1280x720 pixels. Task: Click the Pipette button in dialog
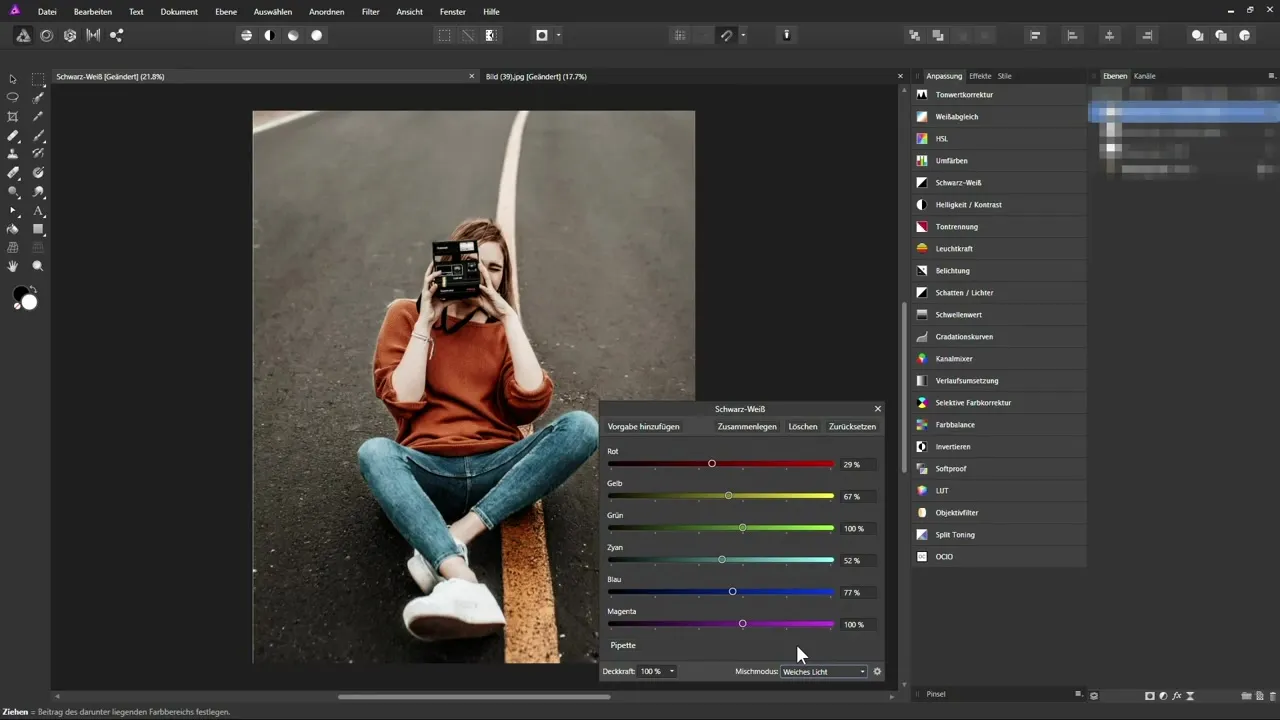pos(623,645)
